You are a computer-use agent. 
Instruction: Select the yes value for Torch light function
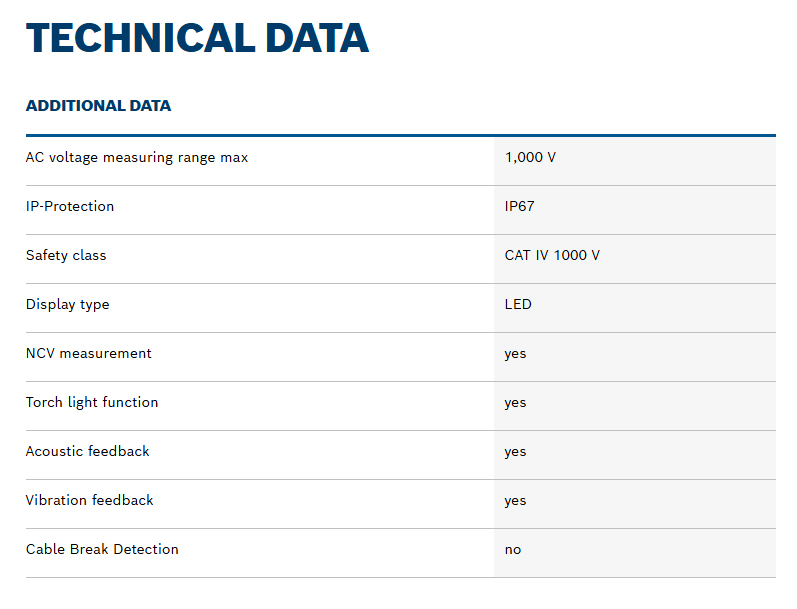pyautogui.click(x=515, y=403)
